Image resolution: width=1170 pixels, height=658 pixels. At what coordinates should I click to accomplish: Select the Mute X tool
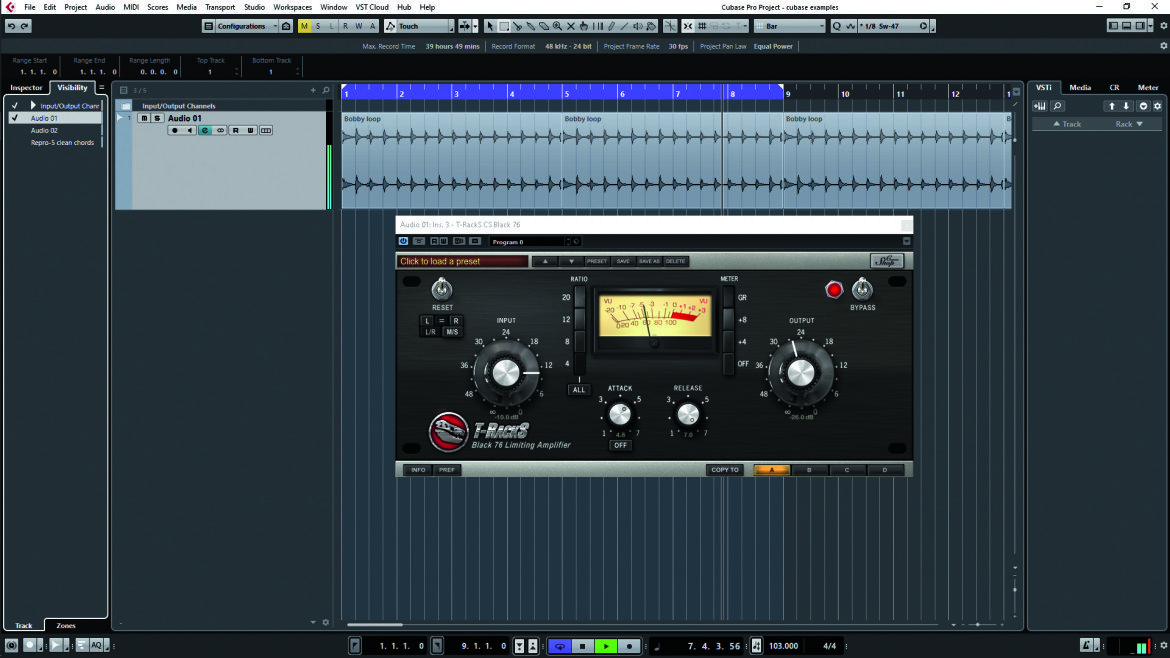click(x=571, y=26)
